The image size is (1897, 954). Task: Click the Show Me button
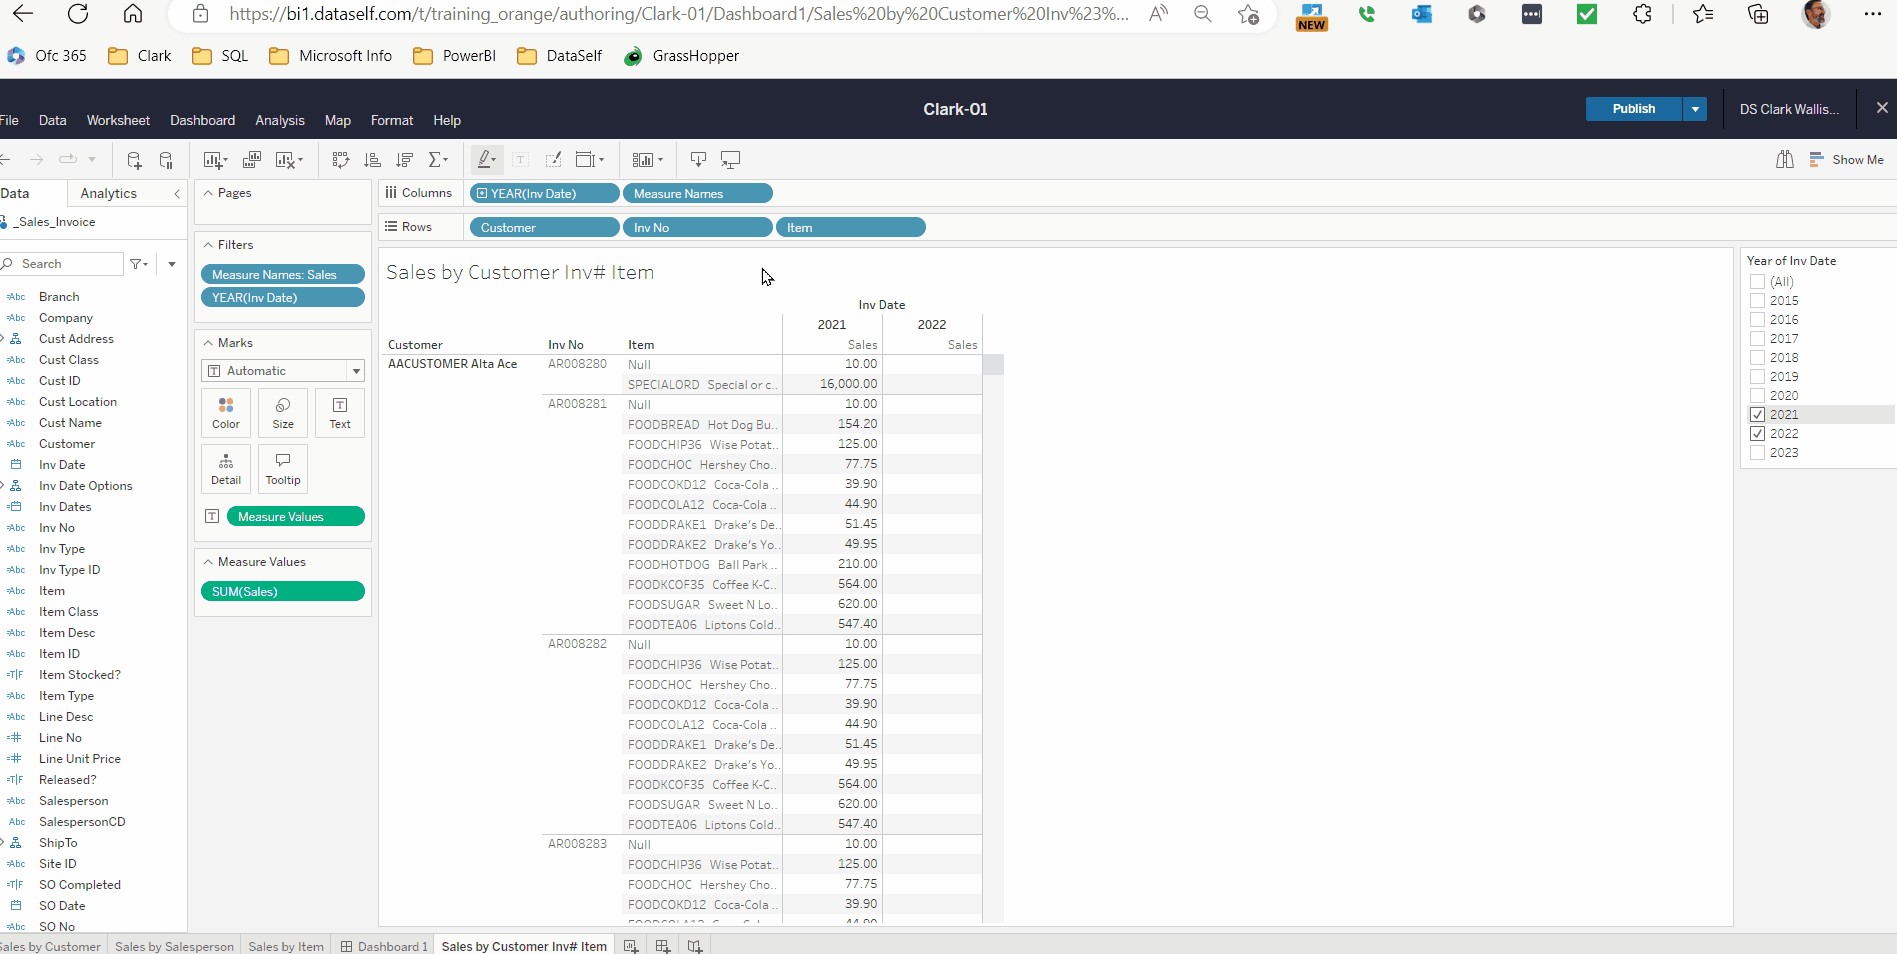coord(1847,160)
